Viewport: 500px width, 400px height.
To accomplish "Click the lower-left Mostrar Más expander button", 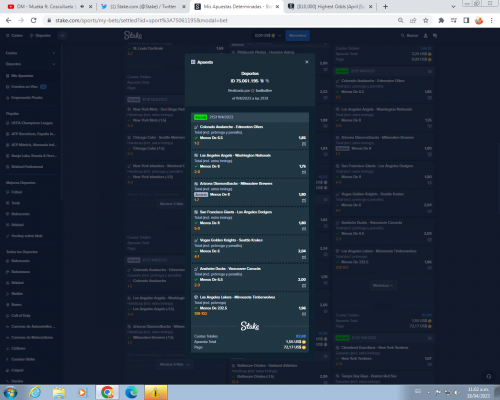I will pos(174,364).
